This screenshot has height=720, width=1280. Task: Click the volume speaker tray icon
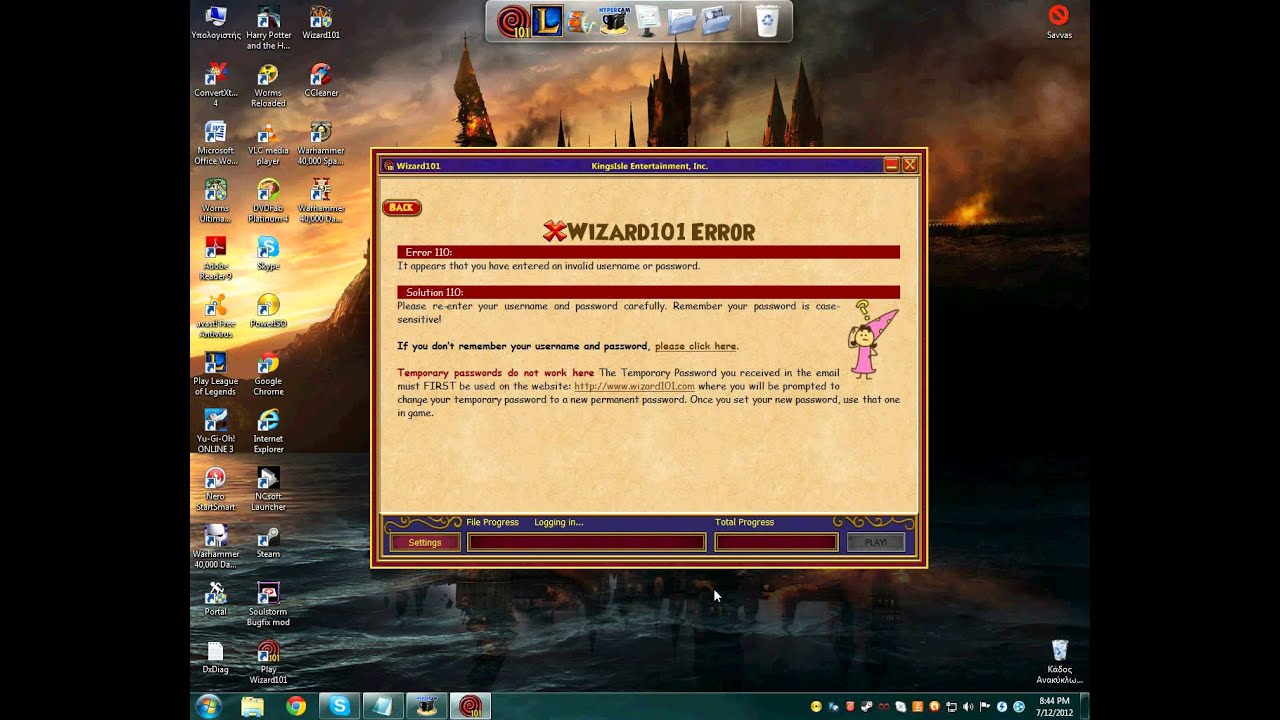(968, 707)
